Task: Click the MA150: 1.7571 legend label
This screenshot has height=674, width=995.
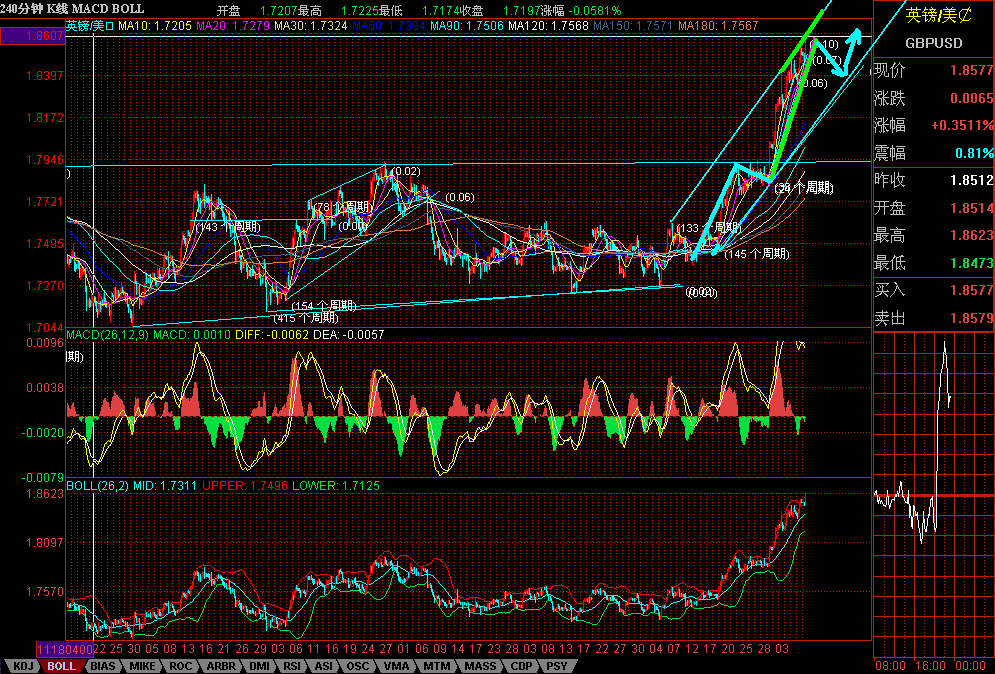Action: click(633, 26)
